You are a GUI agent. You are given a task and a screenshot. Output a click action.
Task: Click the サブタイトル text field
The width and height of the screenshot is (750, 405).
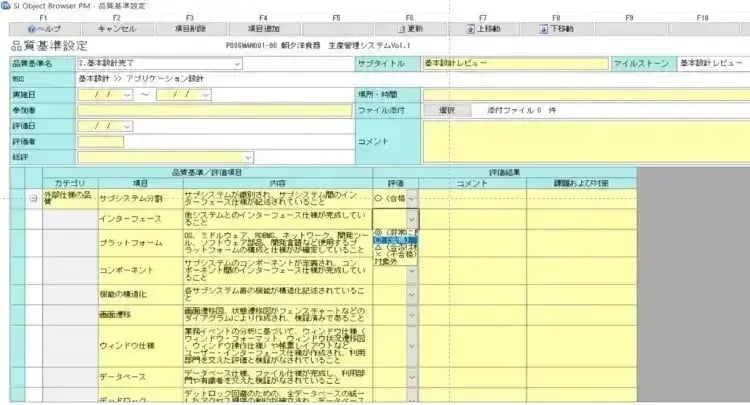click(x=514, y=64)
